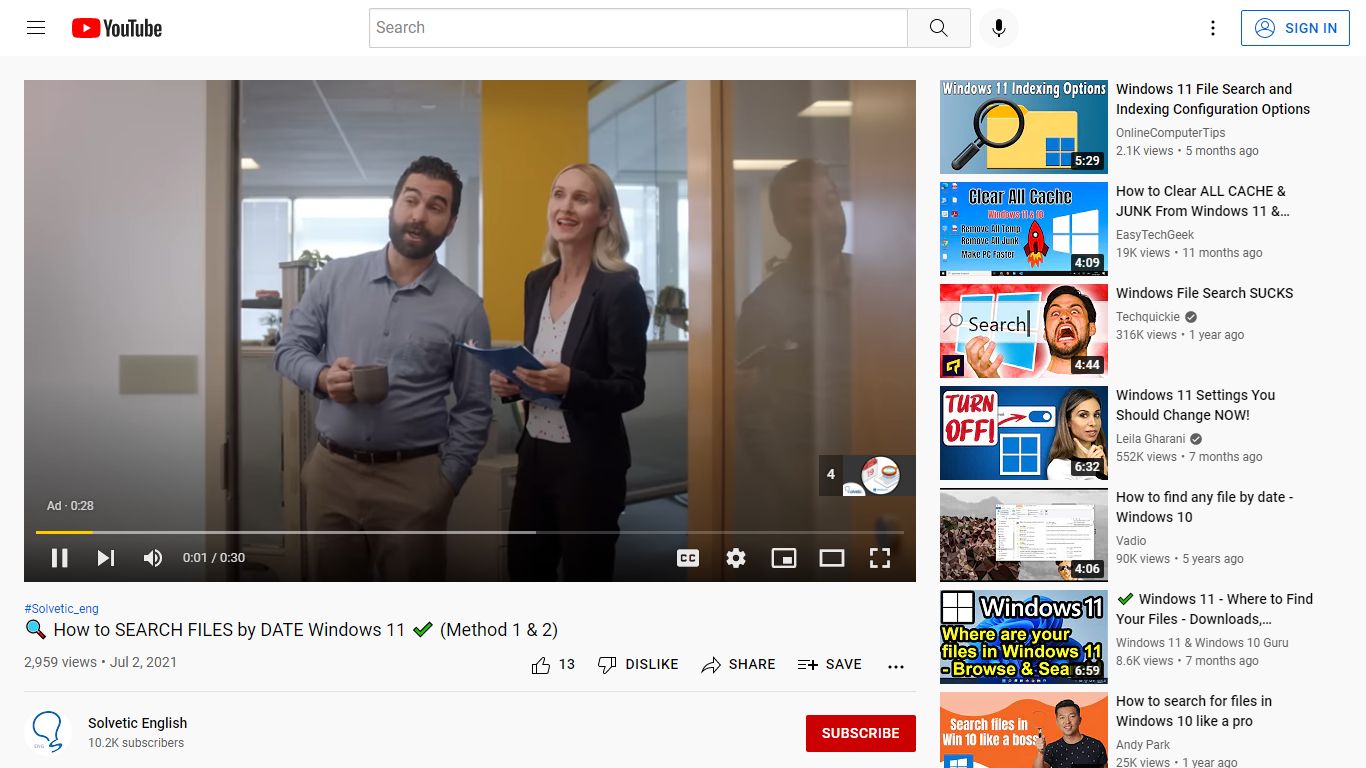The width and height of the screenshot is (1366, 768).
Task: Pause the video
Action: [60, 558]
